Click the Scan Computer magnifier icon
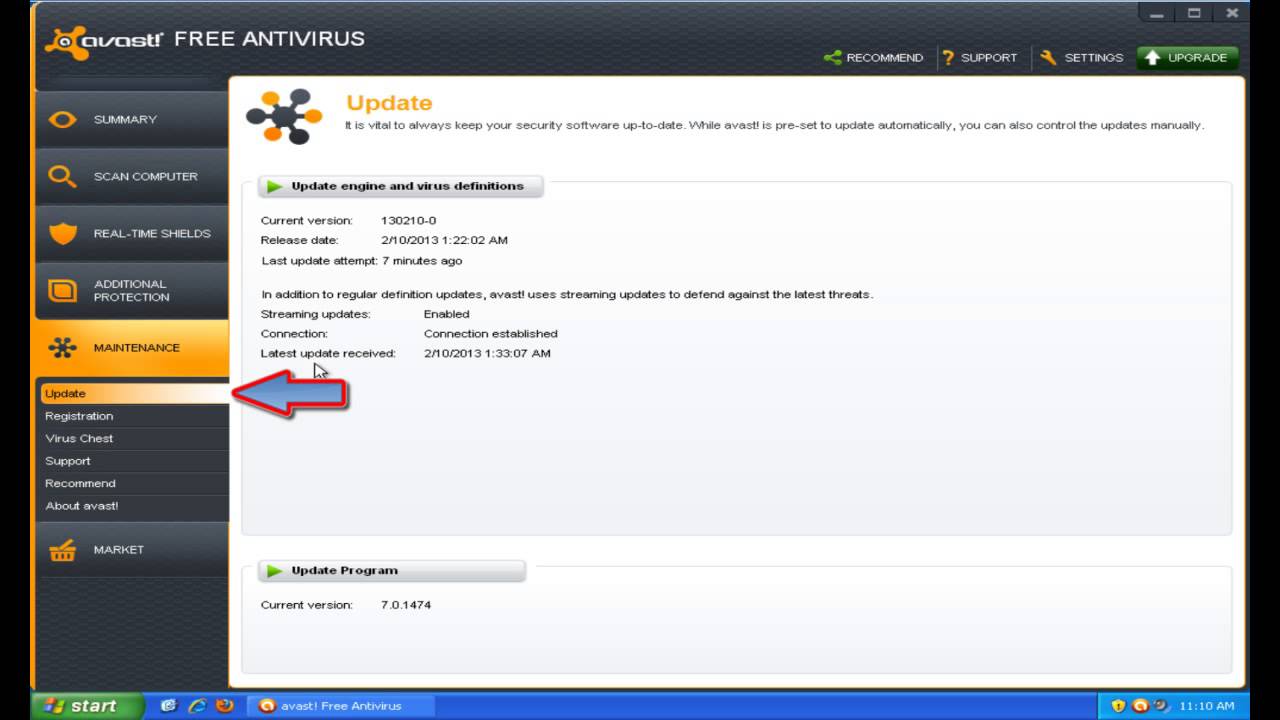The image size is (1280, 720). 62,177
